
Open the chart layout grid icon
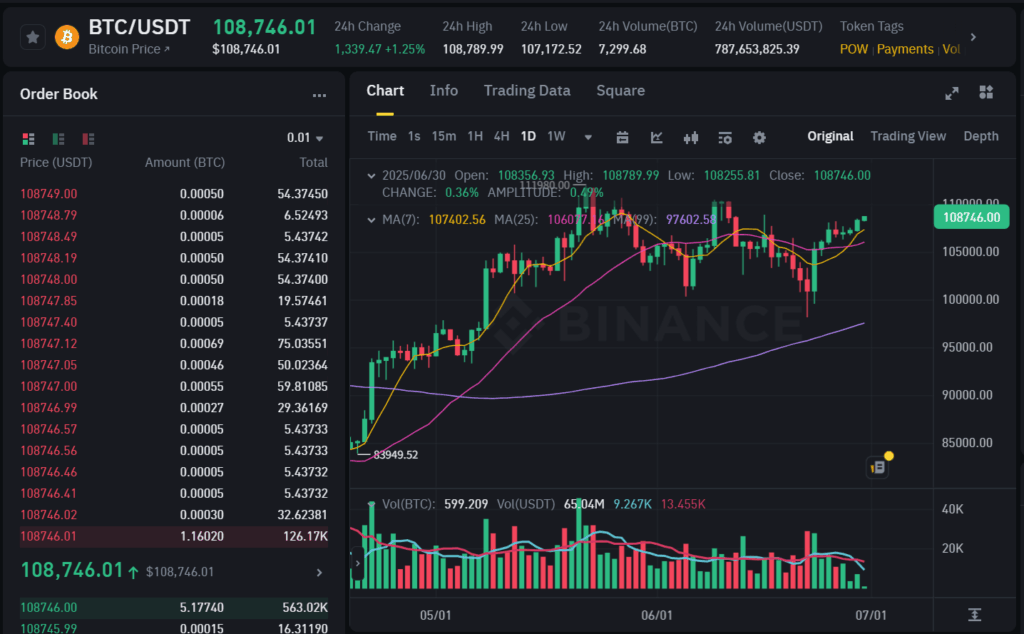click(x=986, y=92)
